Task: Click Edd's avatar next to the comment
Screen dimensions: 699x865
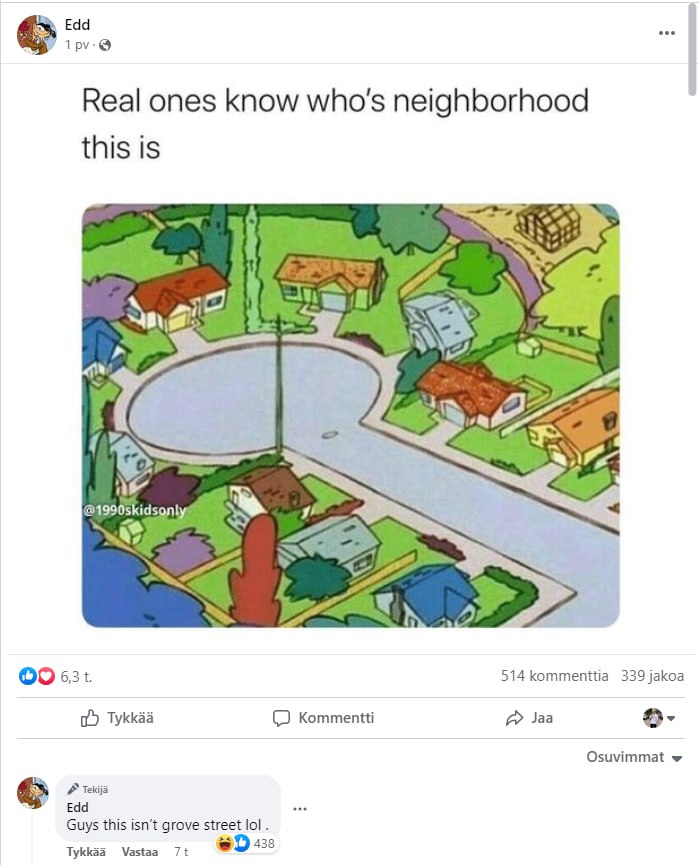Action: point(33,793)
